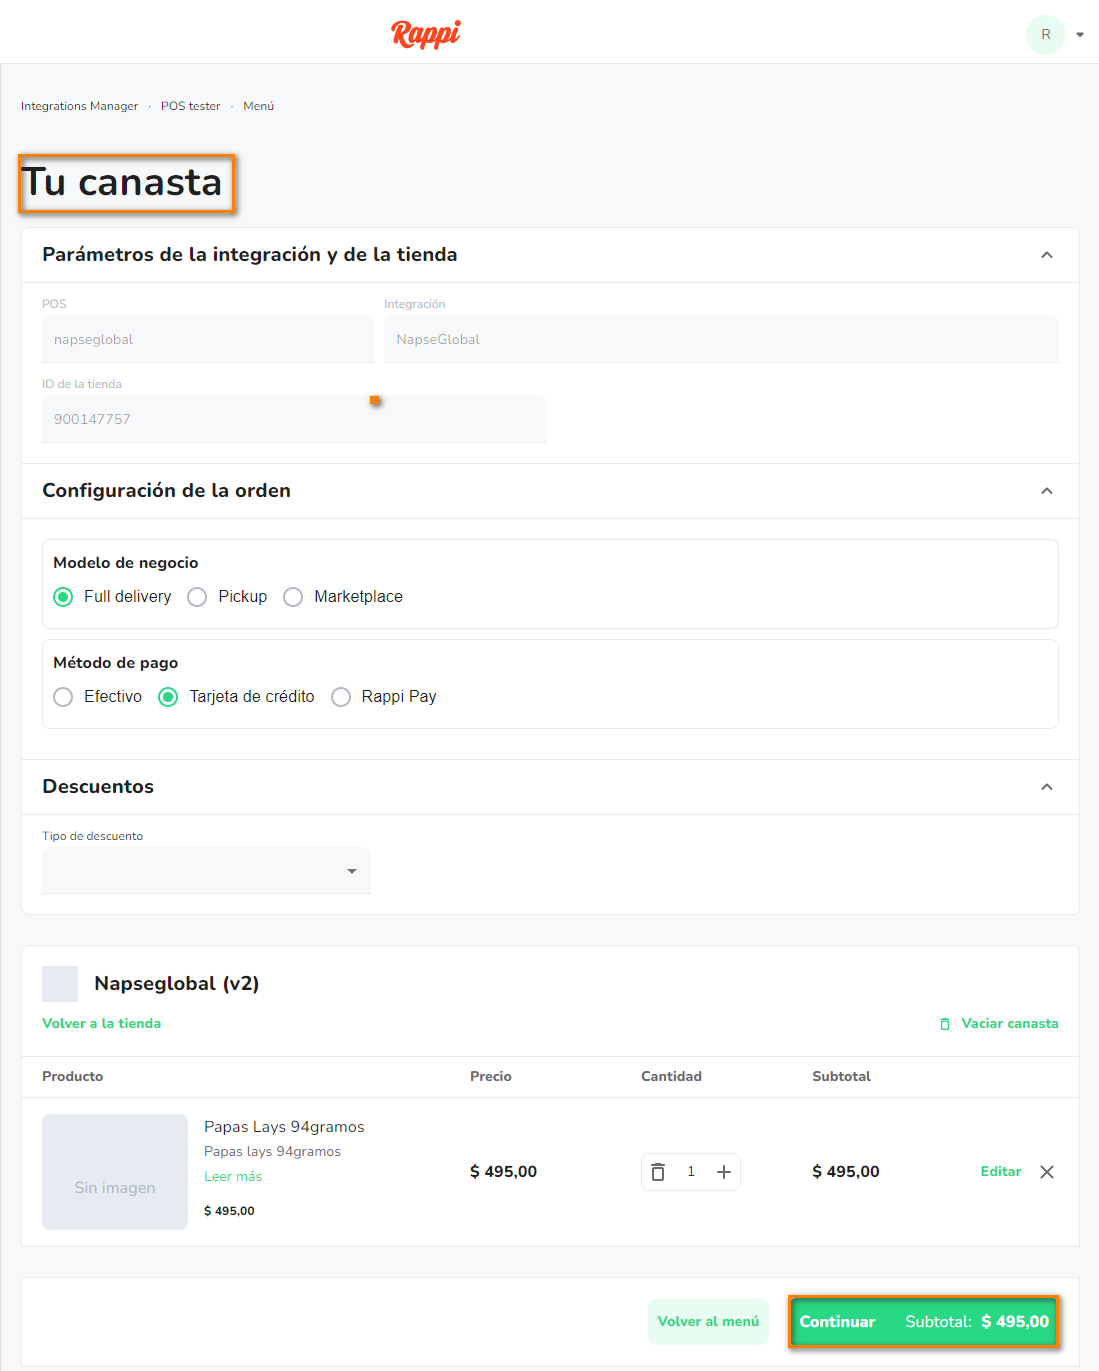1099x1371 pixels.
Task: Open the POS tester breadcrumb
Action: 190,106
